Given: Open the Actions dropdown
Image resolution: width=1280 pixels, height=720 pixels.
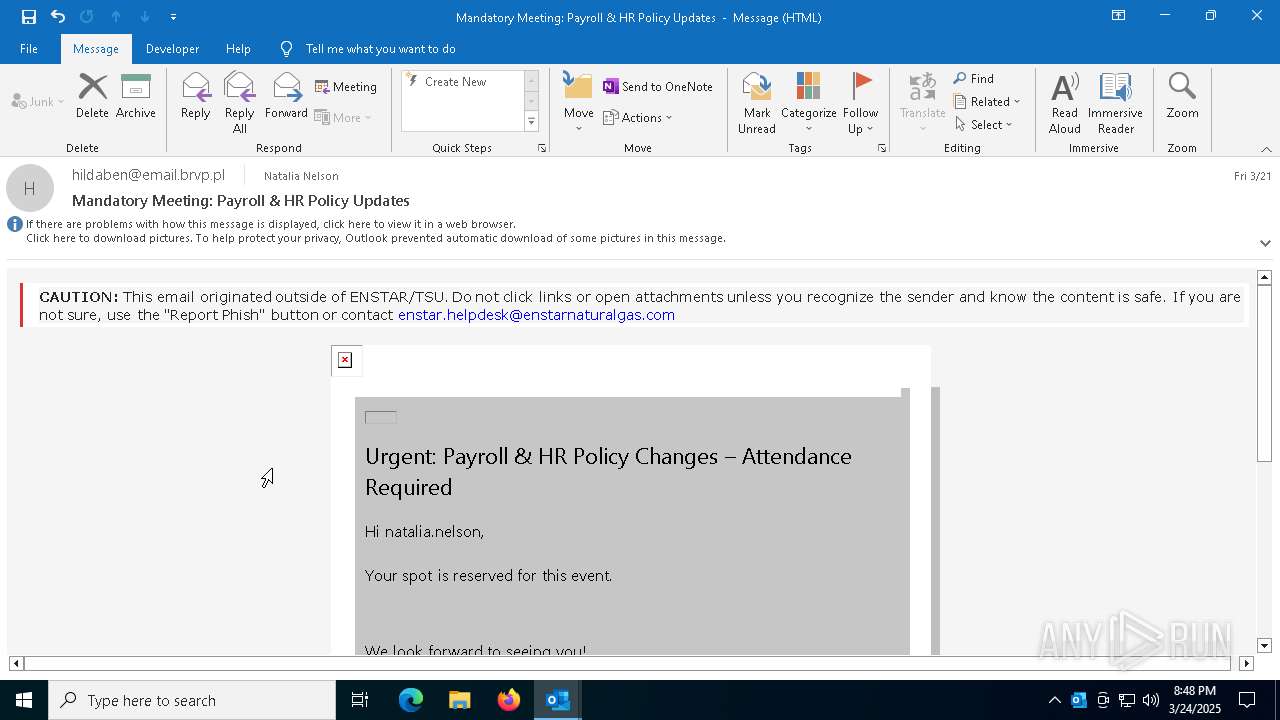Looking at the screenshot, I should 638,117.
